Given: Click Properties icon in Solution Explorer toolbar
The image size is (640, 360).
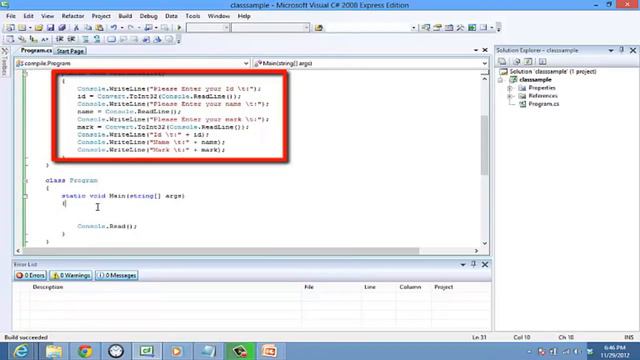Looking at the screenshot, I should (x=502, y=62).
